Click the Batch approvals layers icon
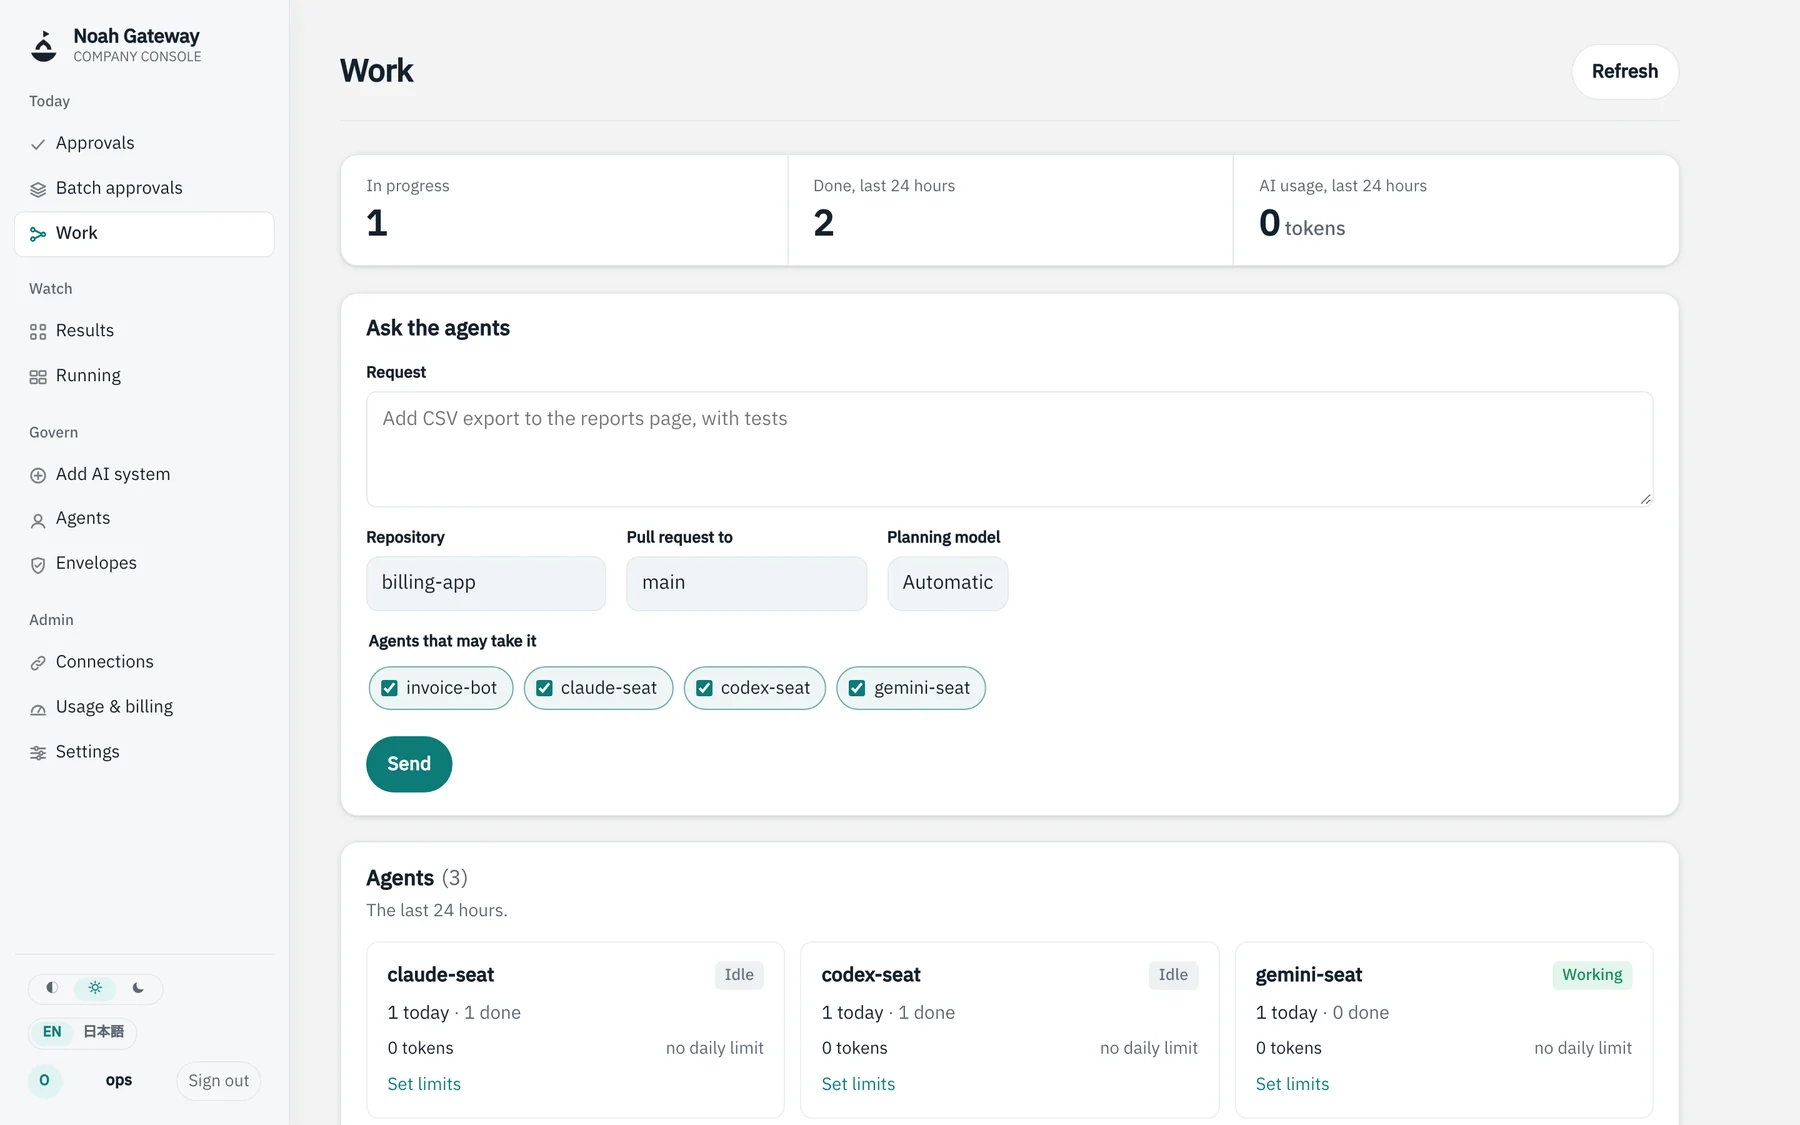Image resolution: width=1800 pixels, height=1125 pixels. [x=38, y=189]
